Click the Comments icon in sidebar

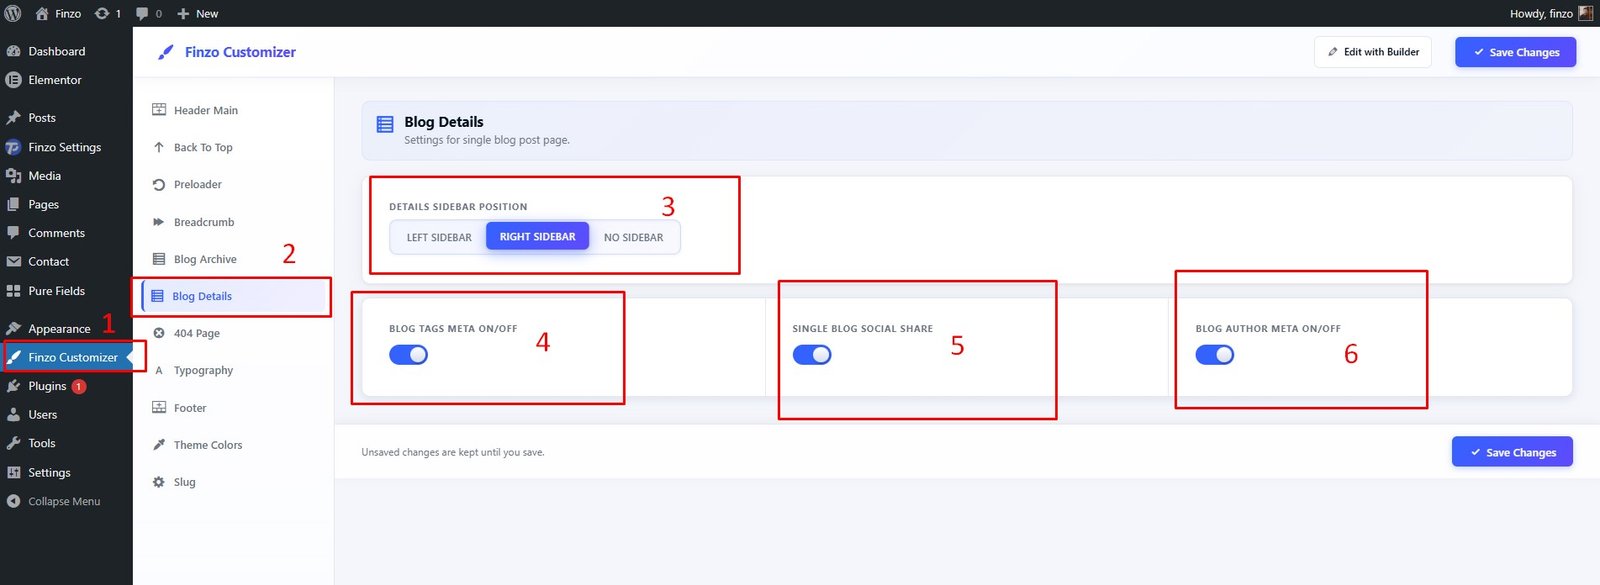[x=13, y=233]
